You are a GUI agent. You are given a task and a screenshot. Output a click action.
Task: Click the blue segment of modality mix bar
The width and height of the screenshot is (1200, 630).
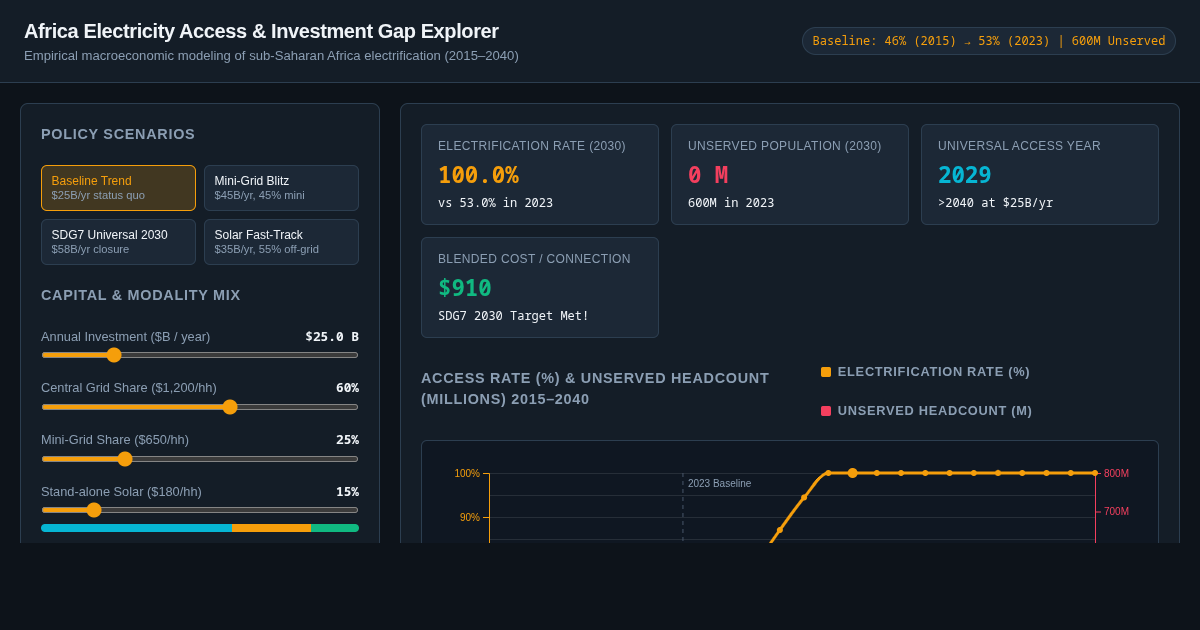136,528
